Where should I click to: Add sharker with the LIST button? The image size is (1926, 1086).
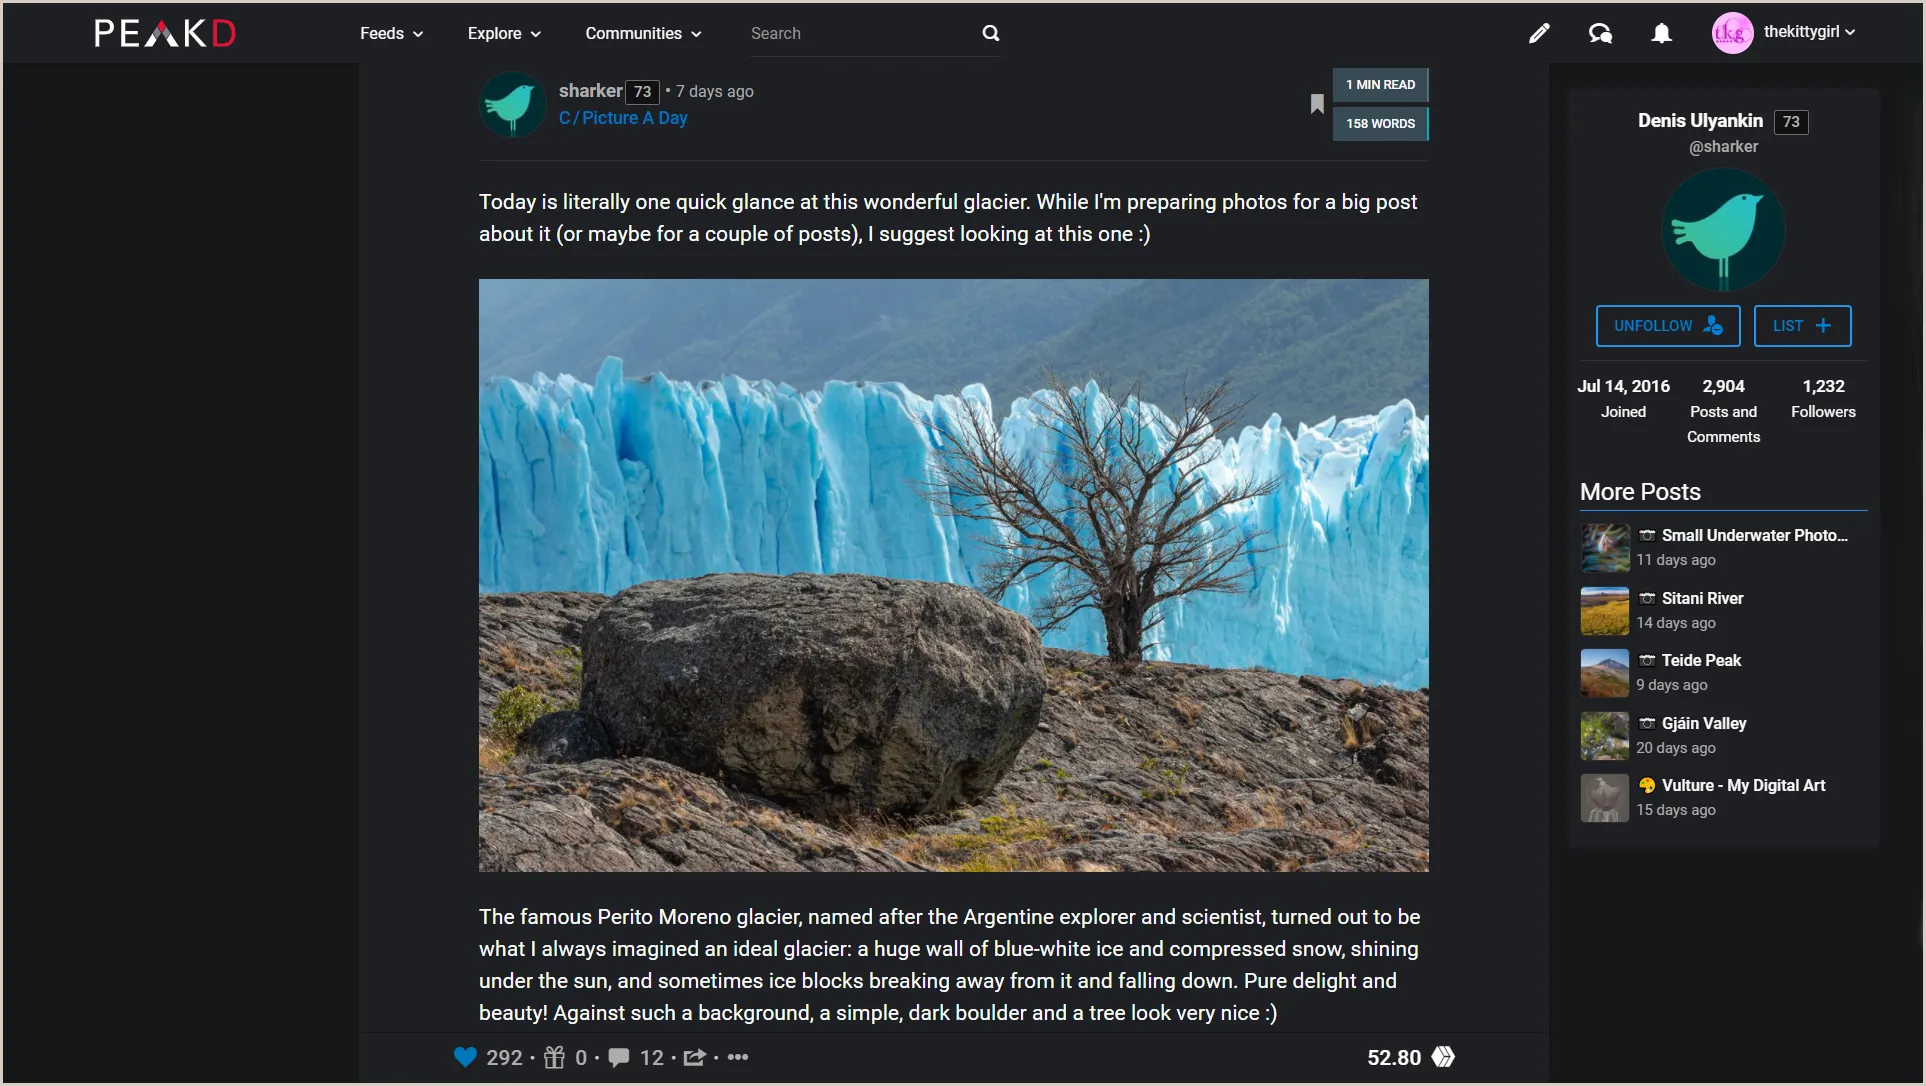click(1802, 326)
